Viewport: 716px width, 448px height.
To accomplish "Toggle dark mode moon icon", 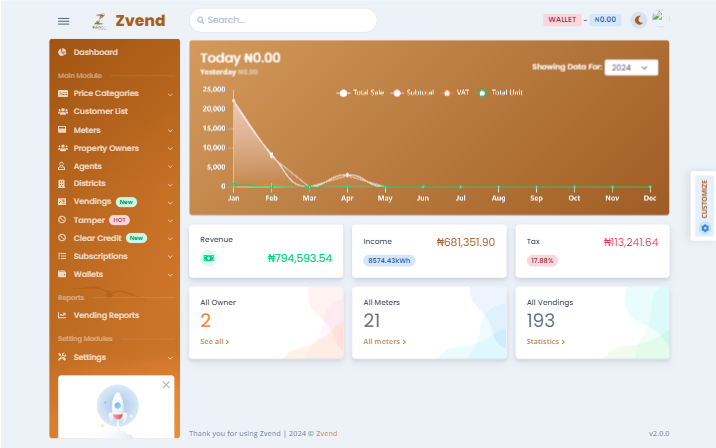I will [639, 19].
